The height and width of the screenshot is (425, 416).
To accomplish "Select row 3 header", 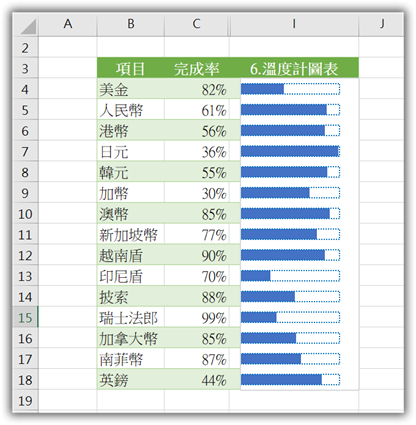I will (25, 68).
